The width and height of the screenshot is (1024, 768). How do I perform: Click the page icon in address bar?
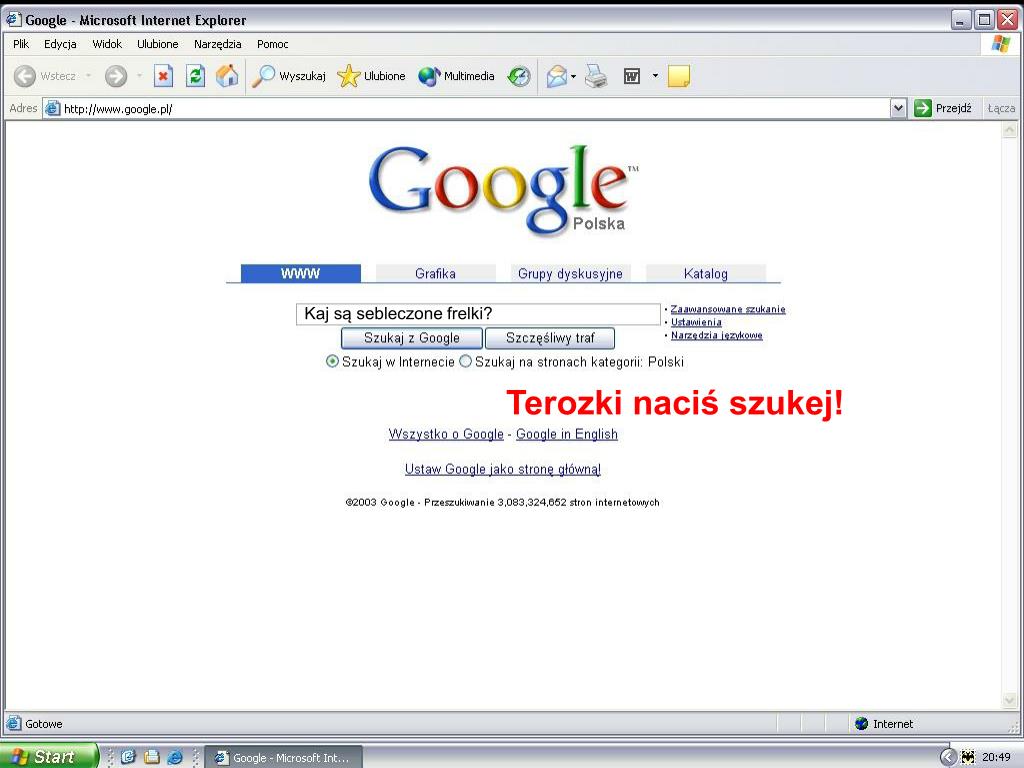coord(52,108)
